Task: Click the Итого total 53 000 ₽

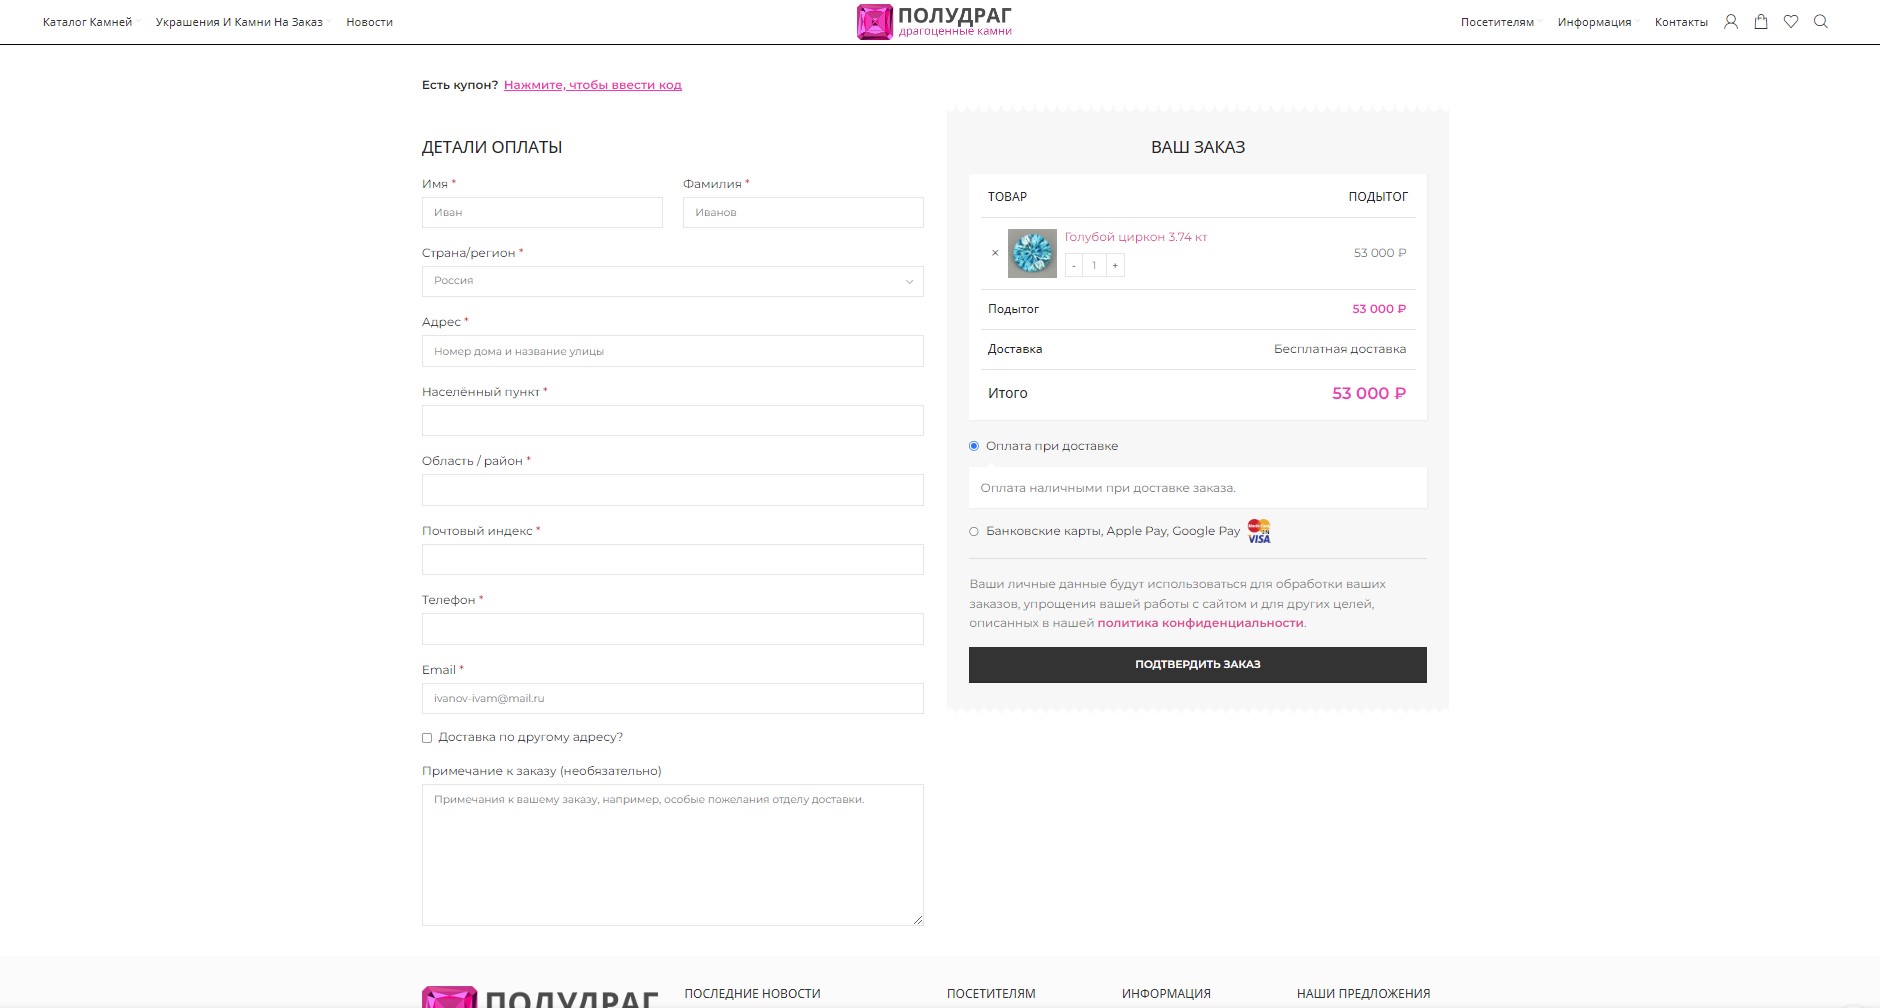Action: pyautogui.click(x=1368, y=393)
